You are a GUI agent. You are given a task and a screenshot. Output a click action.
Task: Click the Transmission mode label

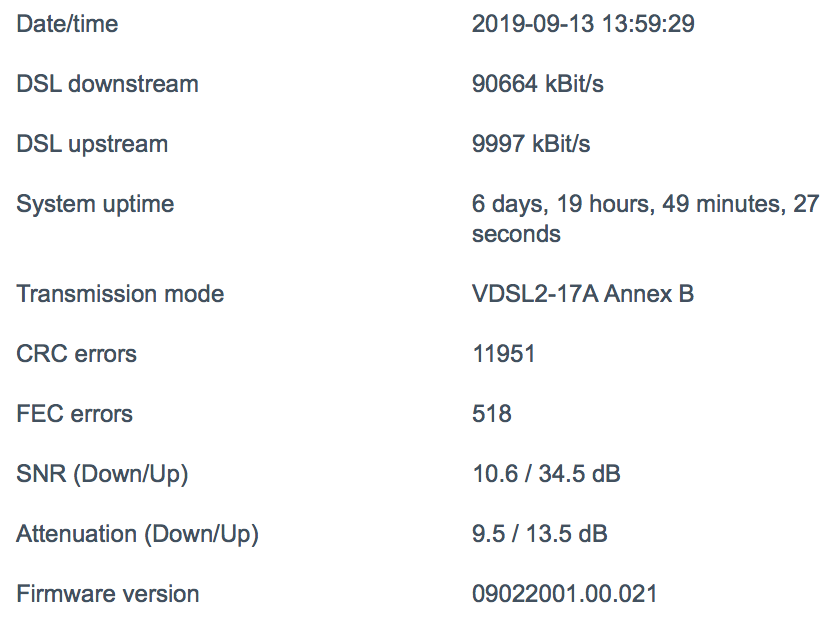120,294
